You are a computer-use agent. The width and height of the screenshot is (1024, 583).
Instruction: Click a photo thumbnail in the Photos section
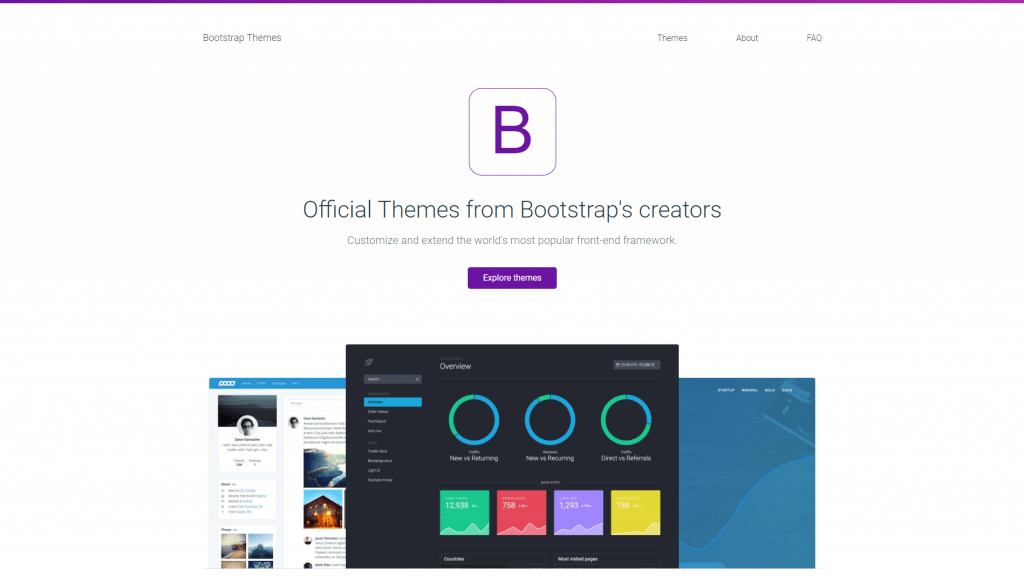click(x=232, y=546)
